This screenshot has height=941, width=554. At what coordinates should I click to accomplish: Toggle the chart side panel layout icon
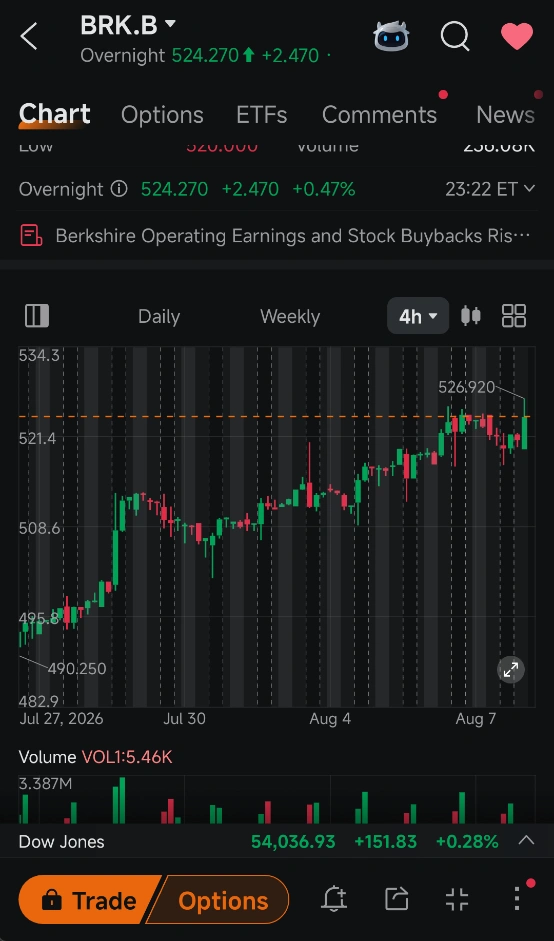point(37,315)
